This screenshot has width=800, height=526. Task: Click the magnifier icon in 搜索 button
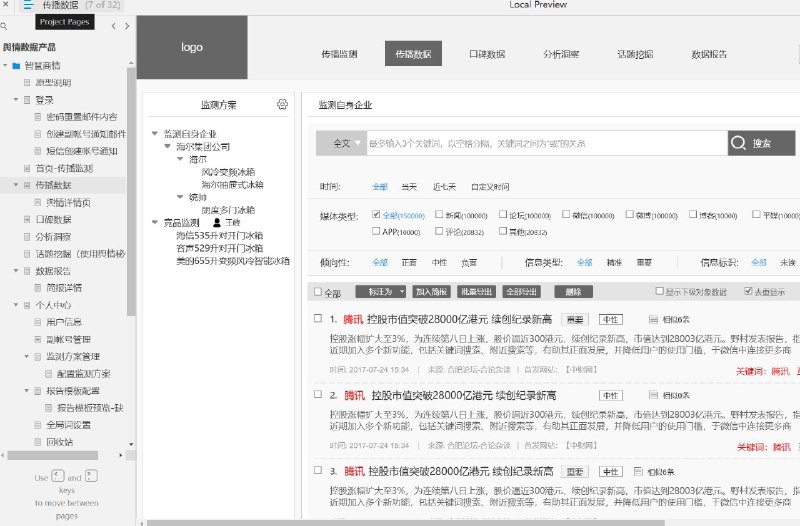tap(738, 143)
